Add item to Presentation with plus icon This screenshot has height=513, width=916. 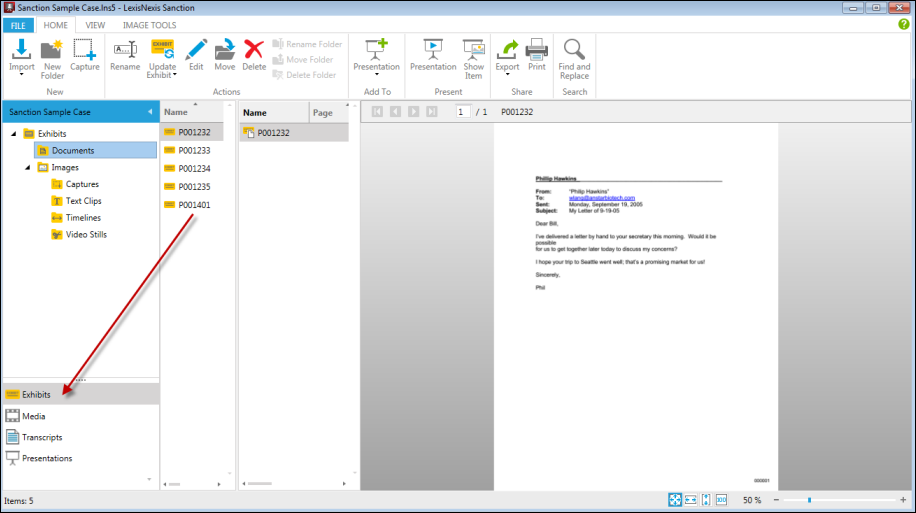click(376, 49)
